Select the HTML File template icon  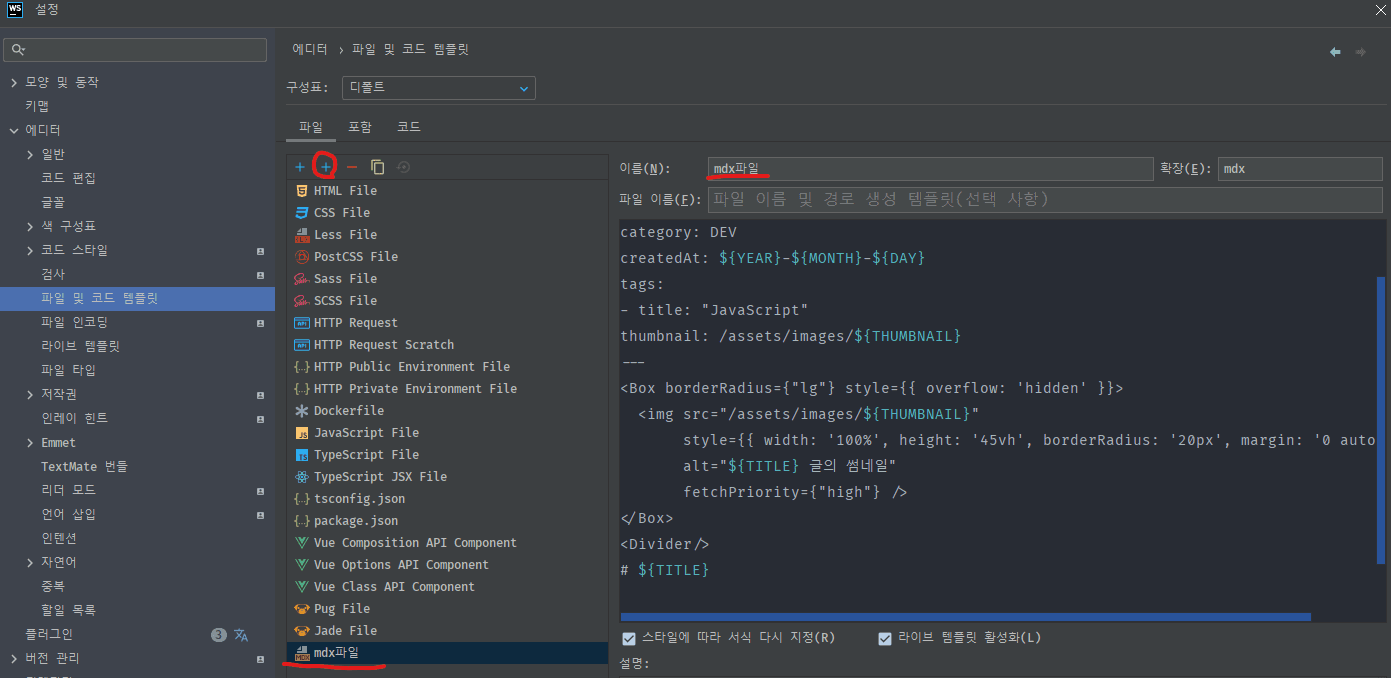point(302,191)
